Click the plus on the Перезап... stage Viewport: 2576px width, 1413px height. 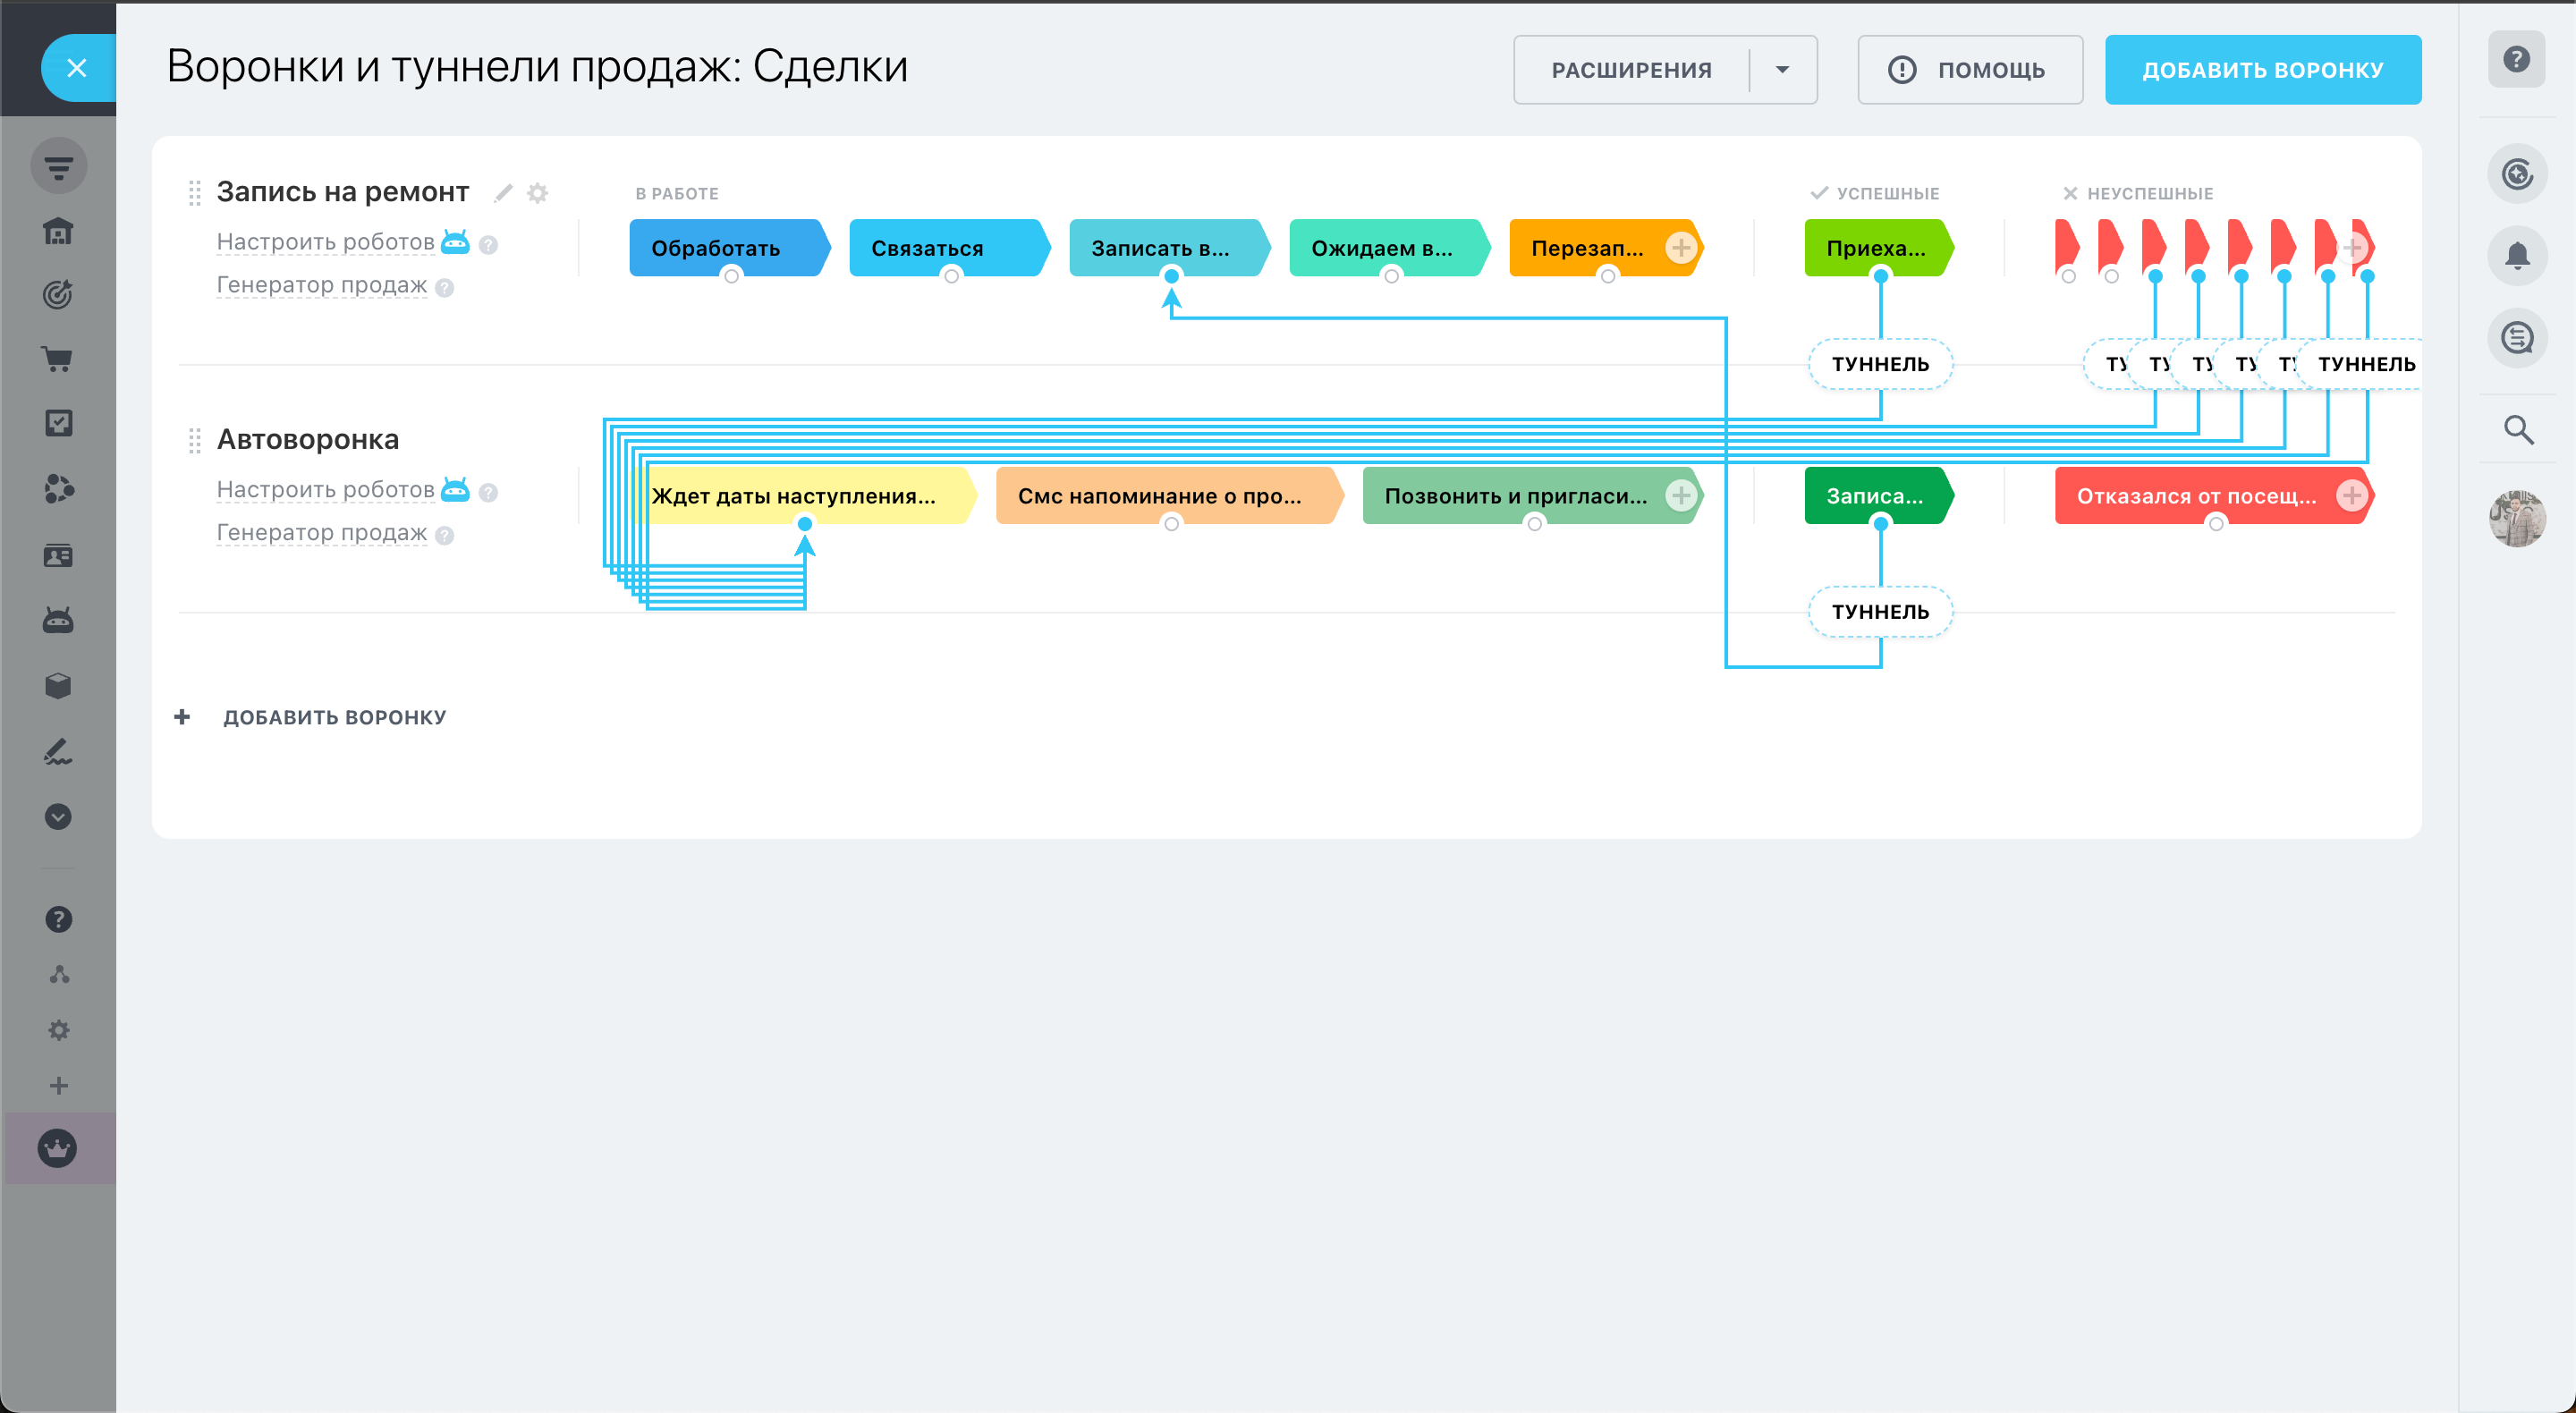click(x=1681, y=247)
